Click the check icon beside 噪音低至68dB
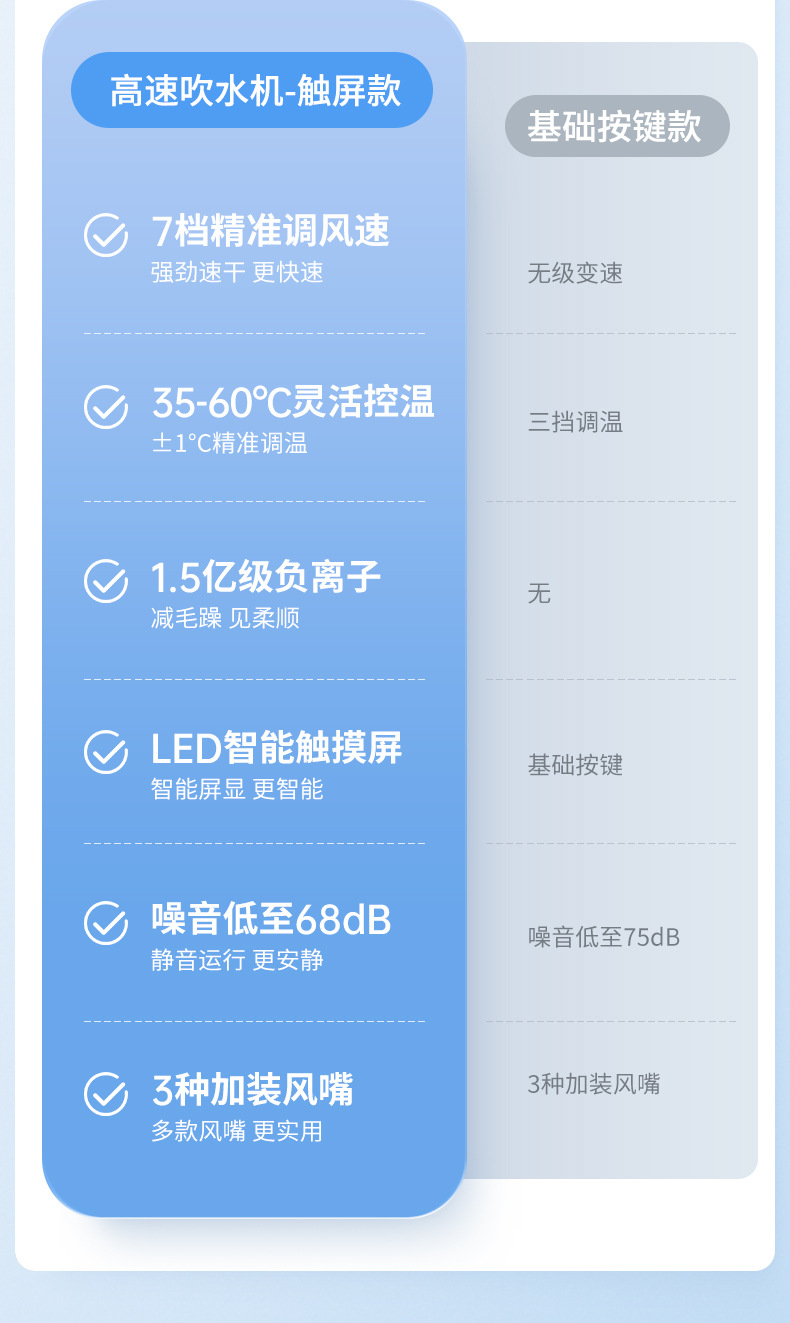The image size is (790, 1323). click(x=105, y=923)
